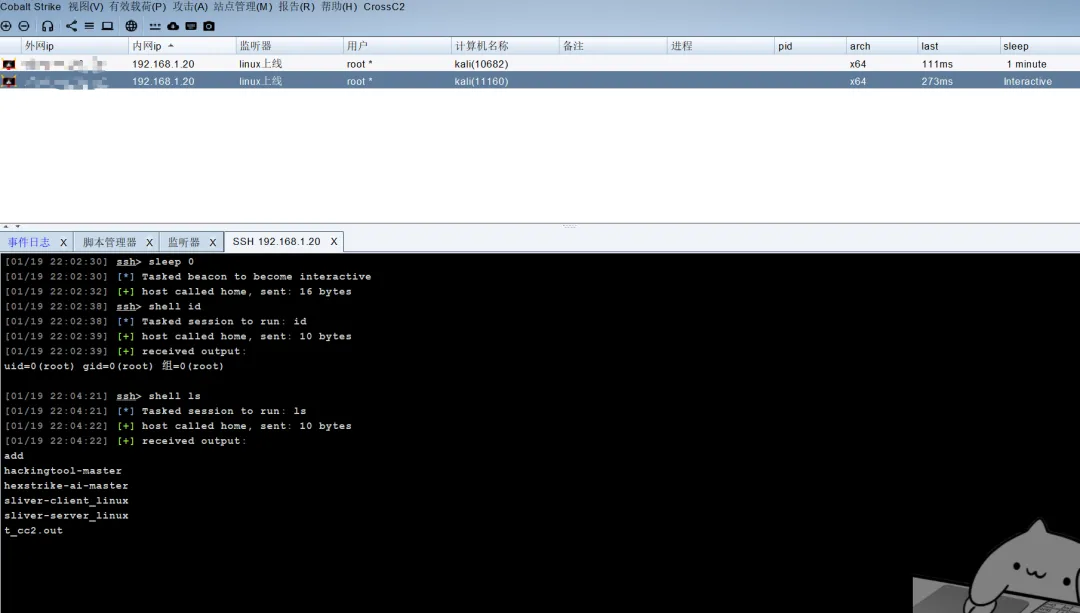Click the disconnect minus circle icon
The image size is (1080, 613).
point(24,26)
